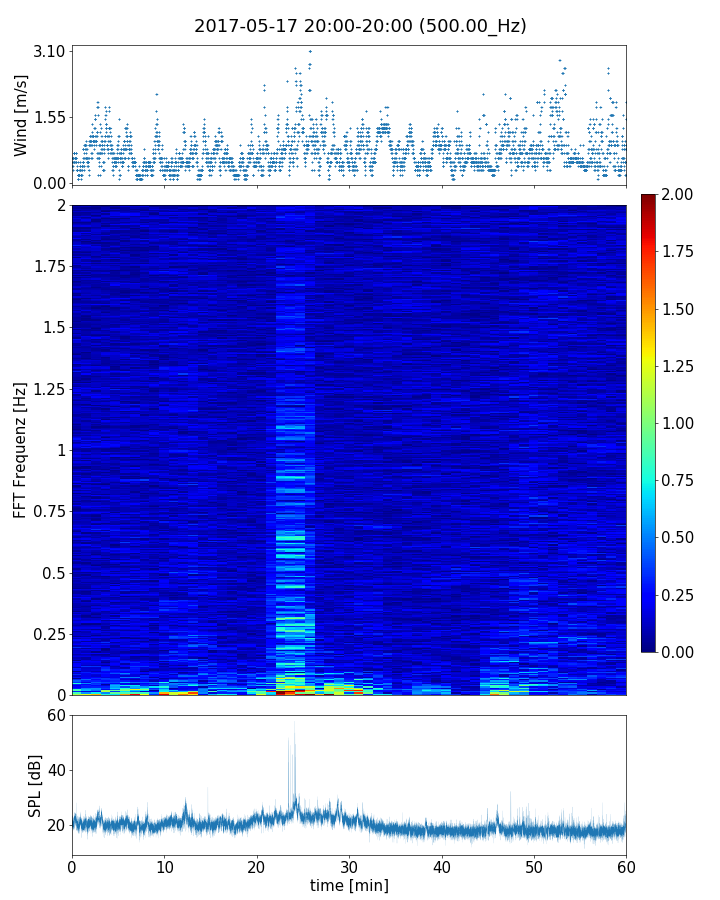720x900 pixels.
Task: Click the 1.00 label beside the colorbar
Action: 680,423
